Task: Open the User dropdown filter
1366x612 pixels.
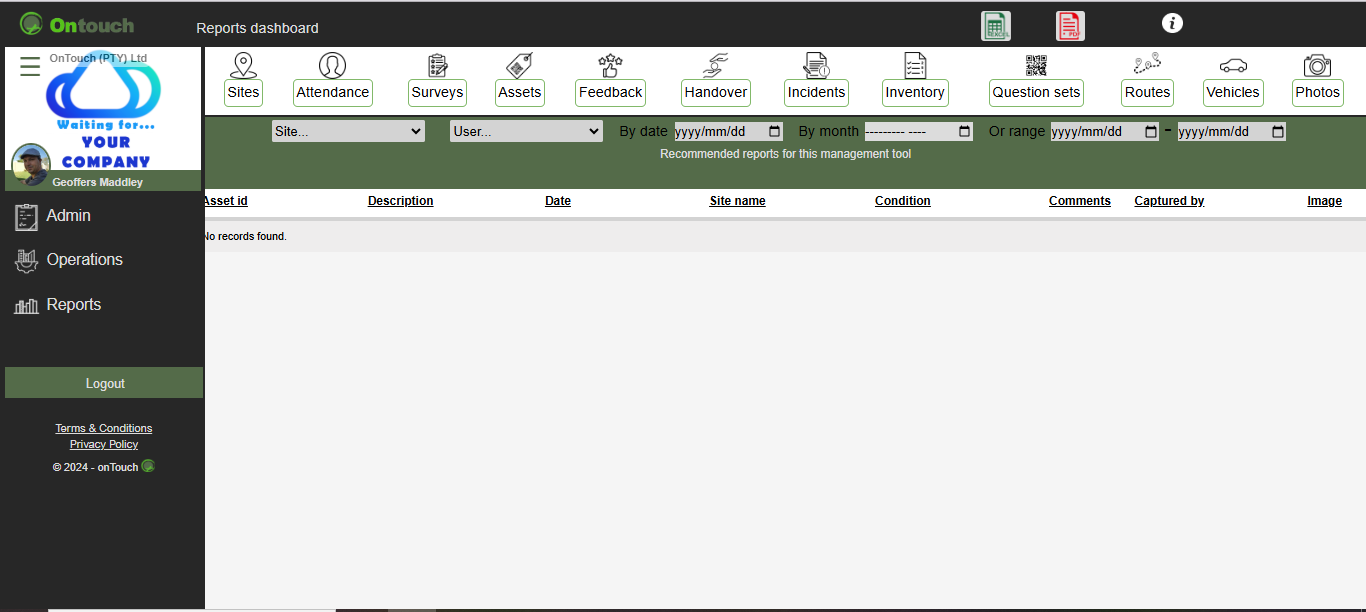Action: (526, 131)
